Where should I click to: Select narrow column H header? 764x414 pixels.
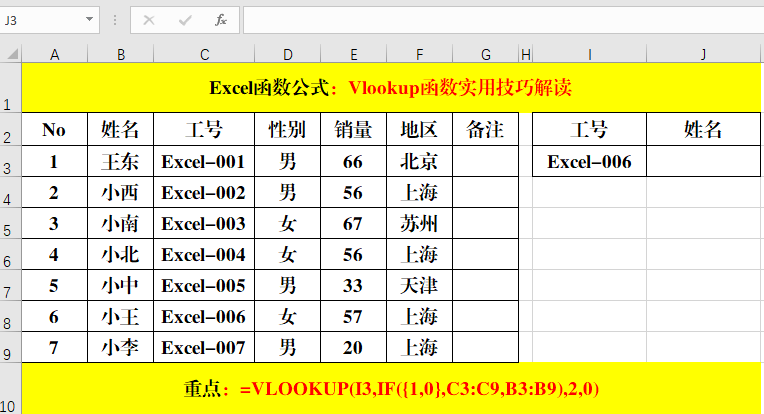click(526, 55)
